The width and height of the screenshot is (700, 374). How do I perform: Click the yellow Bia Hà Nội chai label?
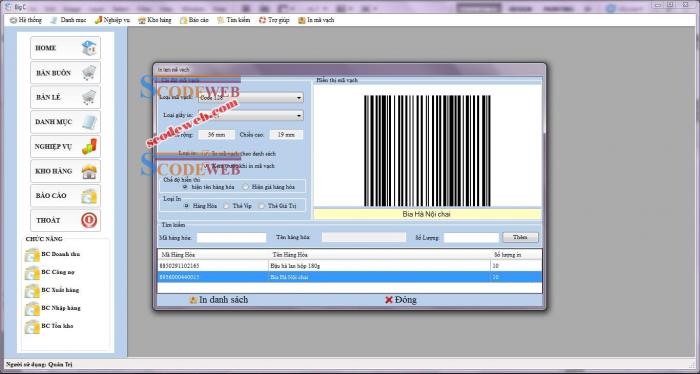427,214
